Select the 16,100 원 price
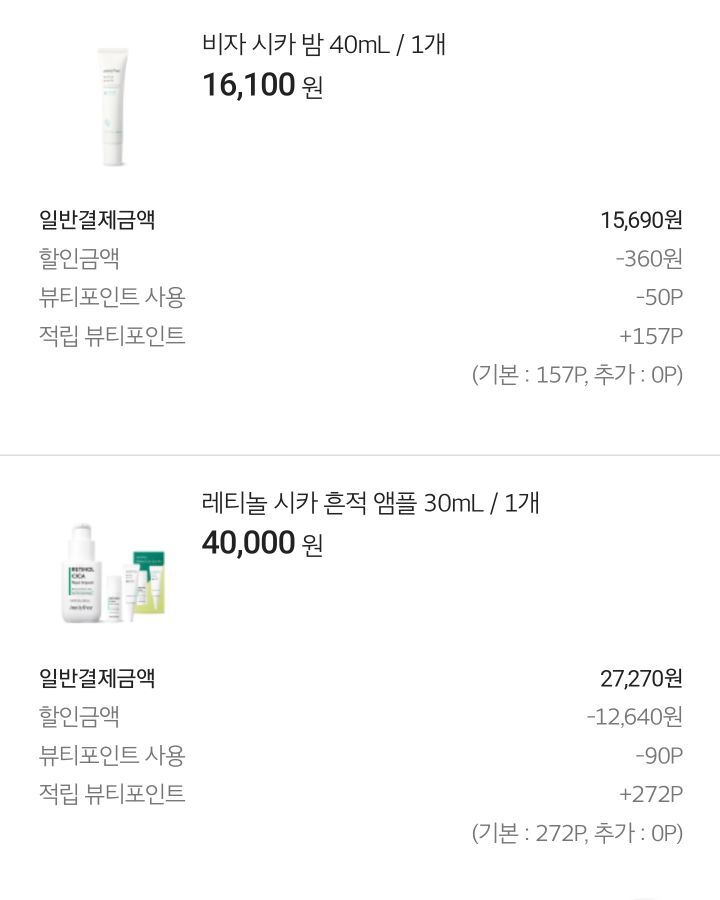This screenshot has height=900, width=720. (262, 86)
